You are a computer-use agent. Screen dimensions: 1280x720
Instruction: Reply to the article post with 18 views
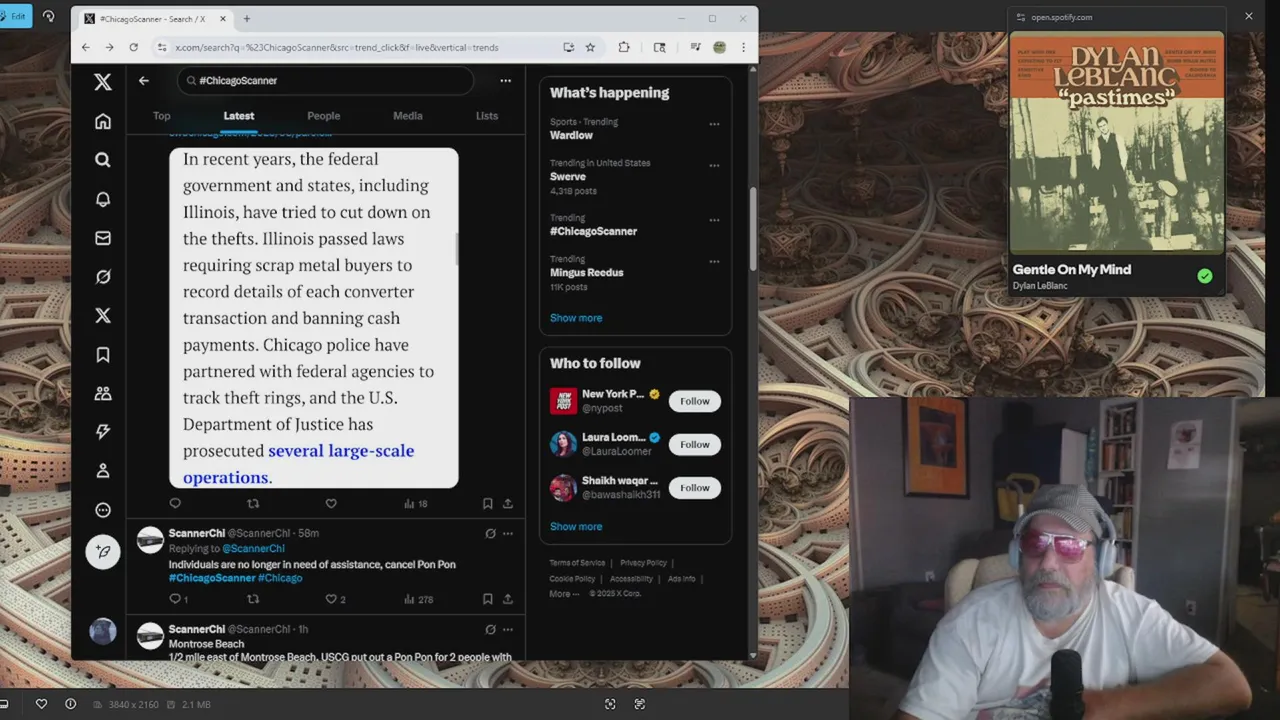coord(175,503)
